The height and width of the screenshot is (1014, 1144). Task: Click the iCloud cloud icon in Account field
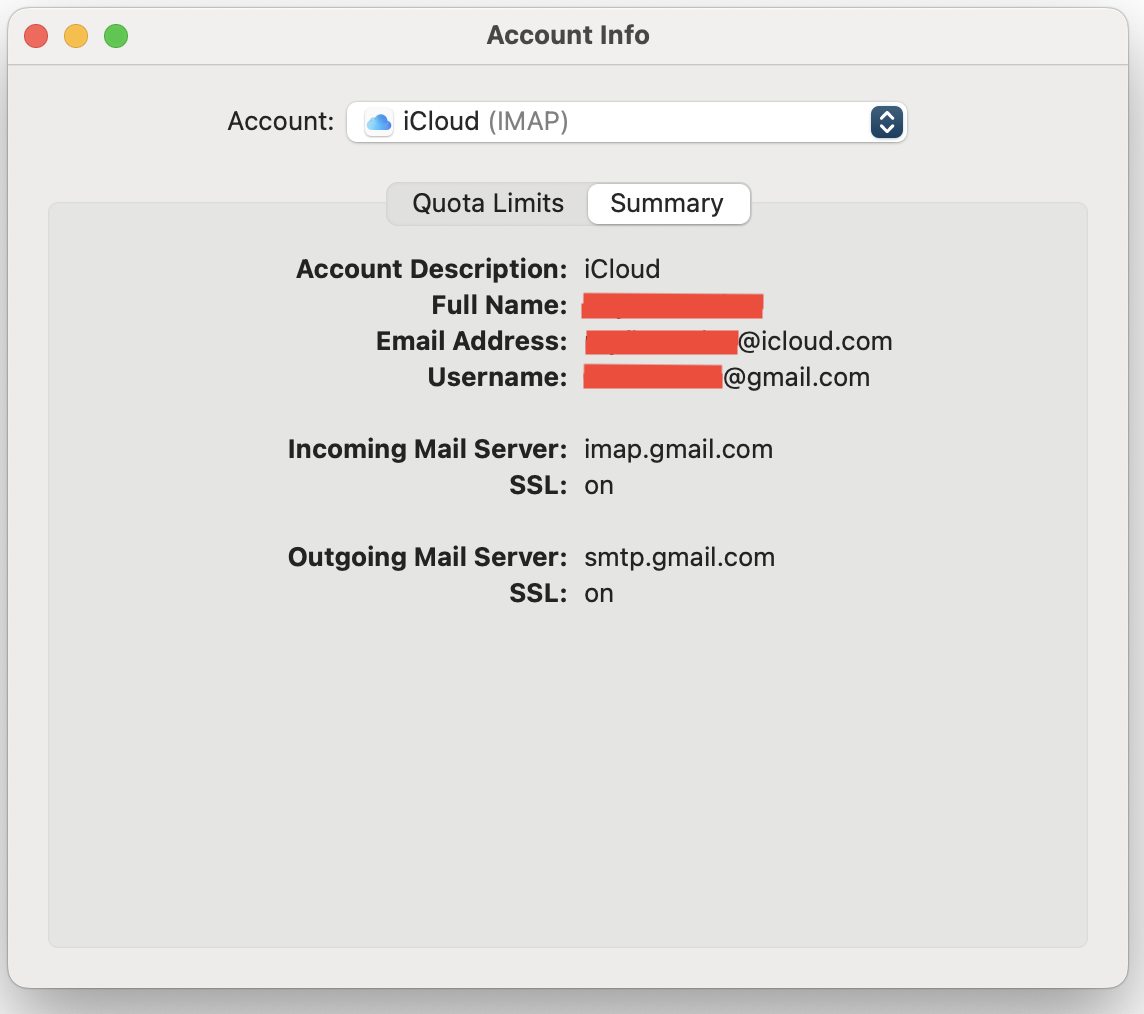point(379,122)
